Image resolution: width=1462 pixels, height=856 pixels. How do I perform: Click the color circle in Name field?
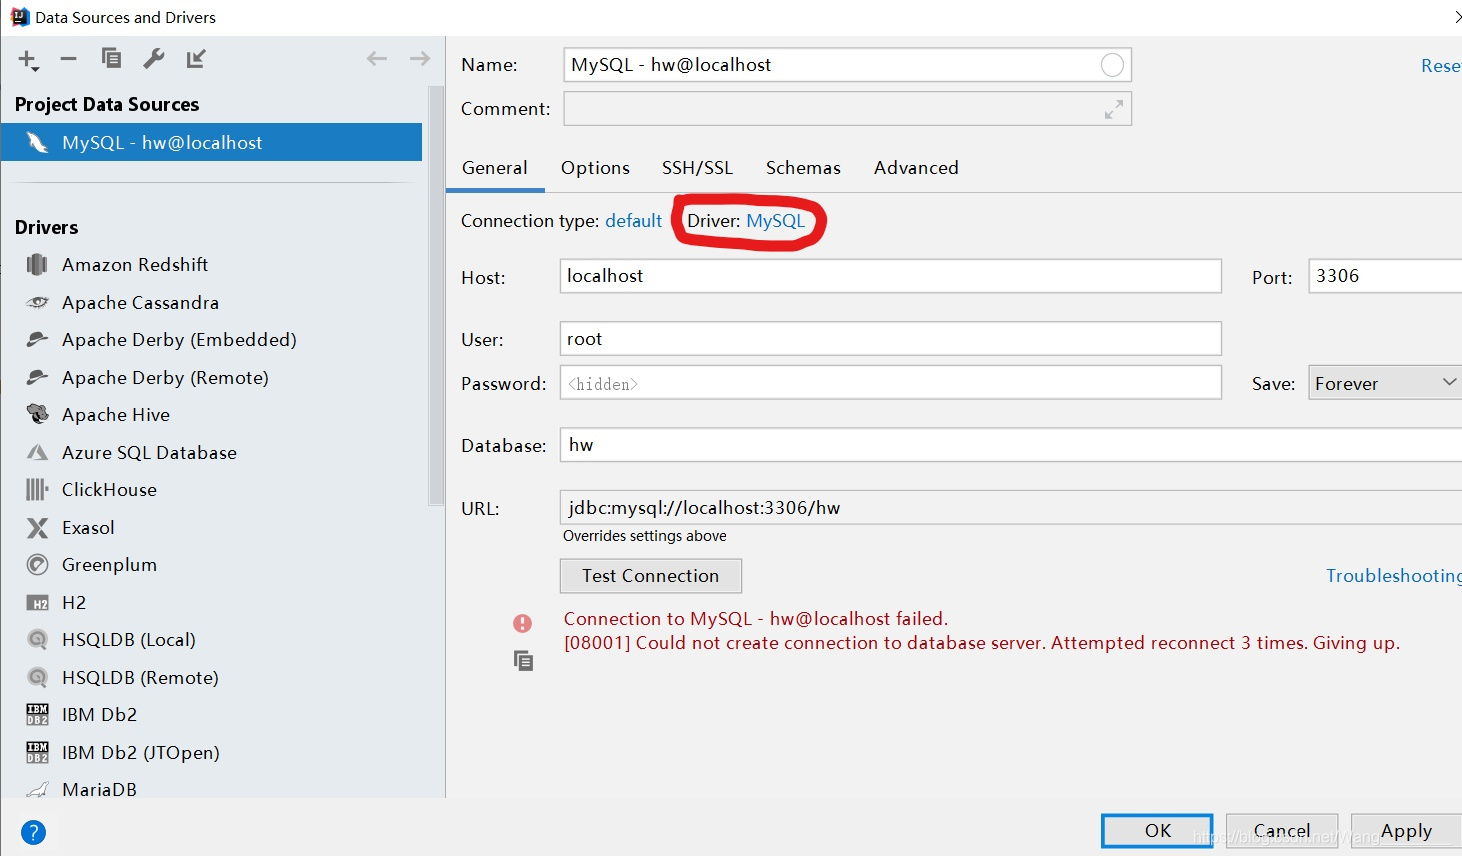point(1112,65)
